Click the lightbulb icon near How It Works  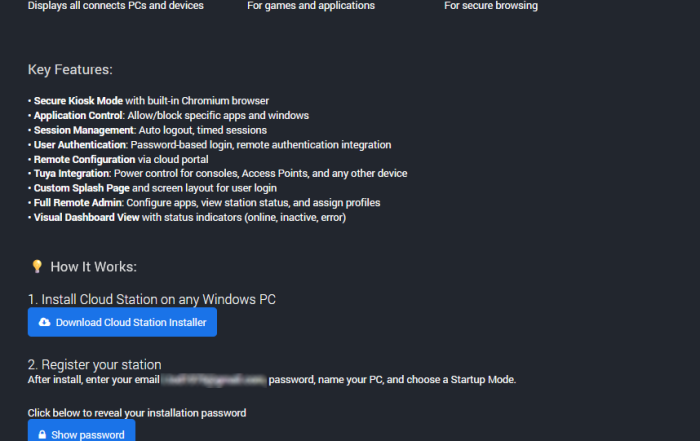pos(37,266)
